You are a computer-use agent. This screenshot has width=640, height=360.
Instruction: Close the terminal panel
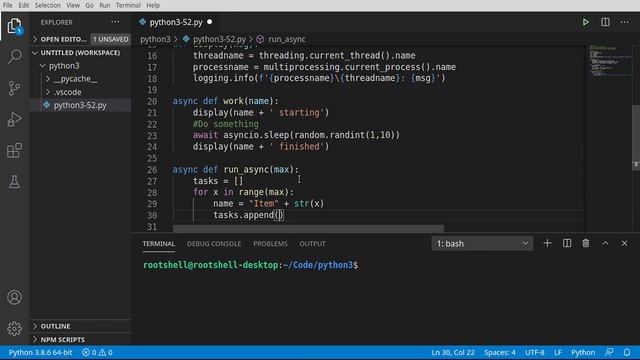tap(624, 243)
